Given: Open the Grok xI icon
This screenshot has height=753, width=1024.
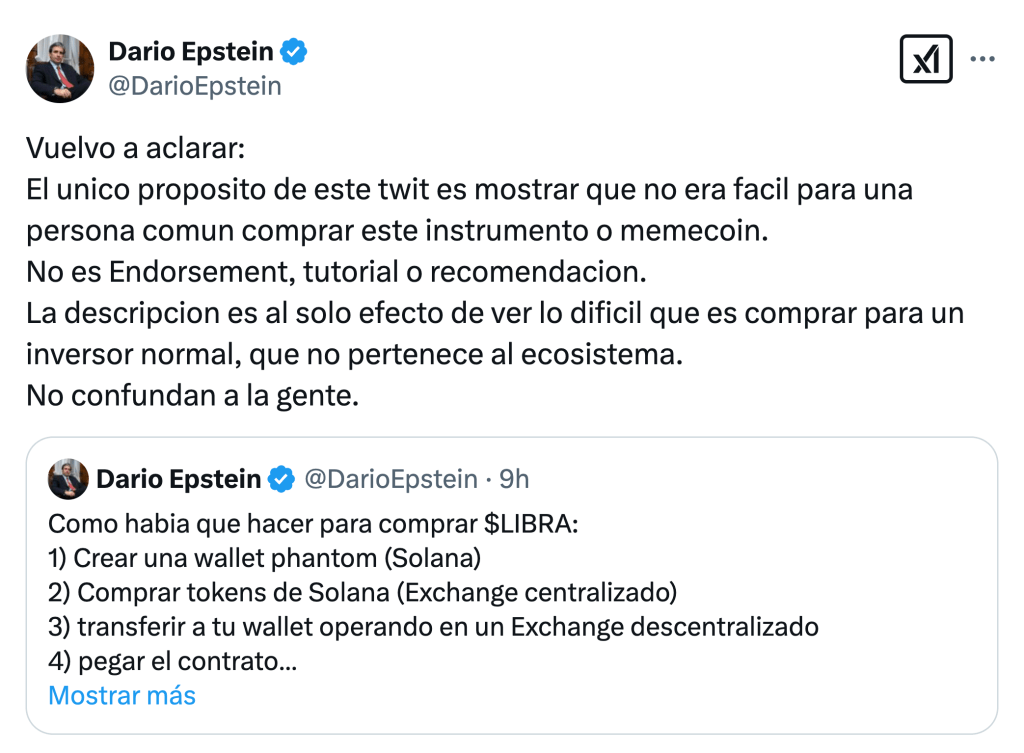Looking at the screenshot, I should 926,60.
